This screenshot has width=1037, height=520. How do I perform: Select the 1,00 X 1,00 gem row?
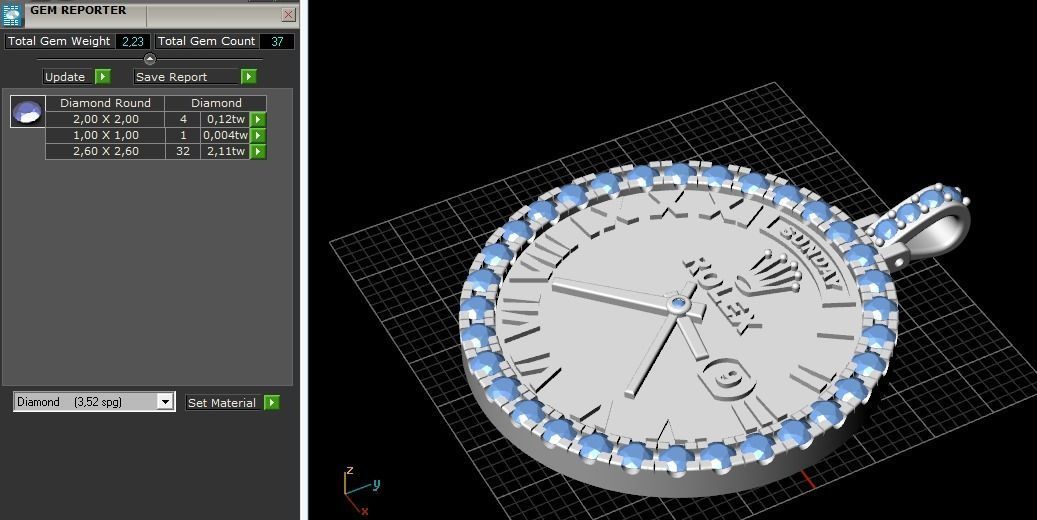pos(155,135)
